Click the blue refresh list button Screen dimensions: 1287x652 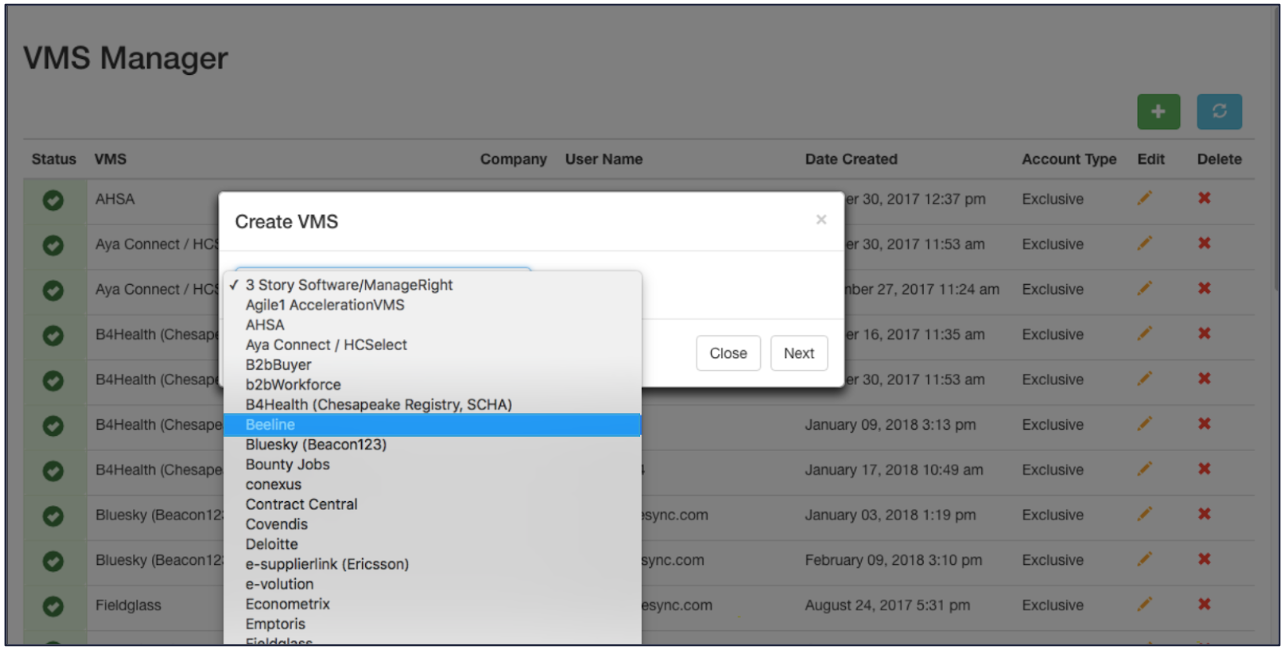coord(1219,112)
